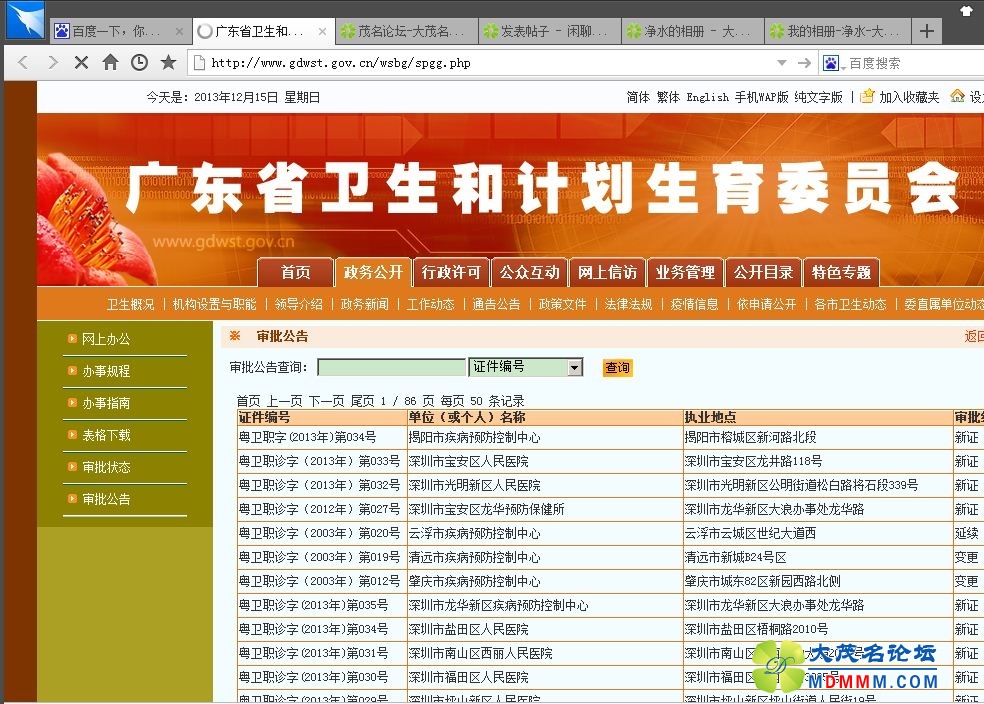Screen dimensions: 984x704
Task: Open the 行政许可 navigation tab
Action: [x=451, y=272]
